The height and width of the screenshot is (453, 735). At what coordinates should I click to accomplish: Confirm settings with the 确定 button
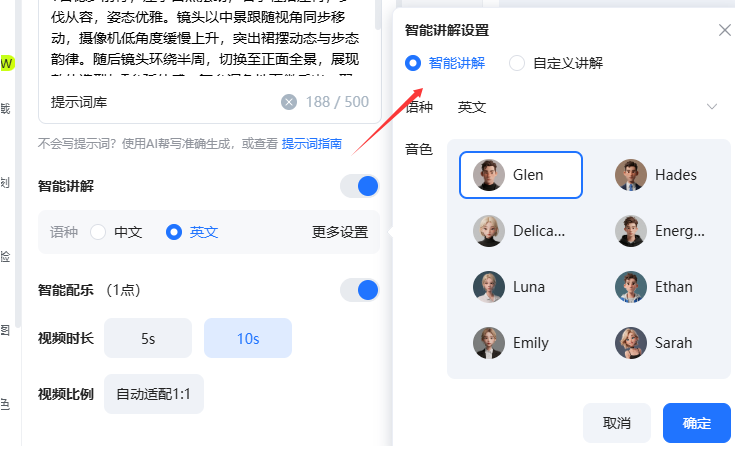click(x=697, y=423)
